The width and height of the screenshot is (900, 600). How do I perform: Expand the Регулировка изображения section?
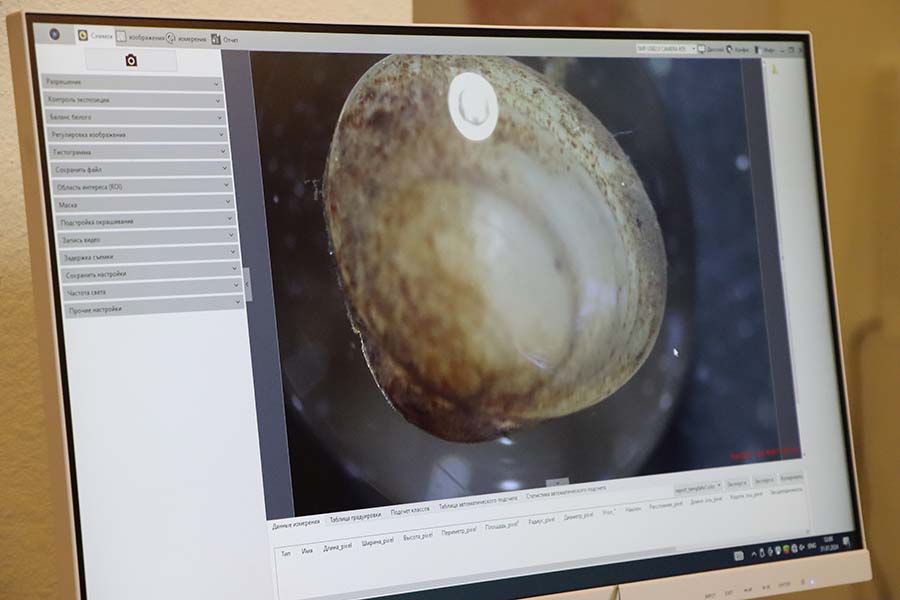click(138, 135)
